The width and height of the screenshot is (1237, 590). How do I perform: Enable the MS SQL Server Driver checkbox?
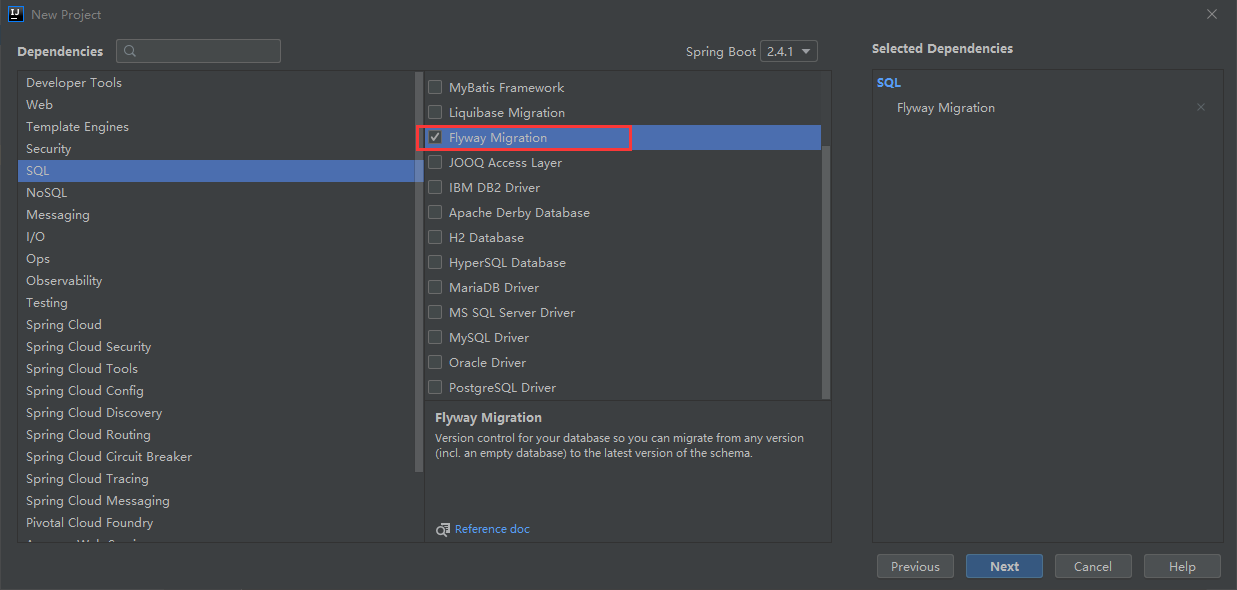pyautogui.click(x=435, y=312)
